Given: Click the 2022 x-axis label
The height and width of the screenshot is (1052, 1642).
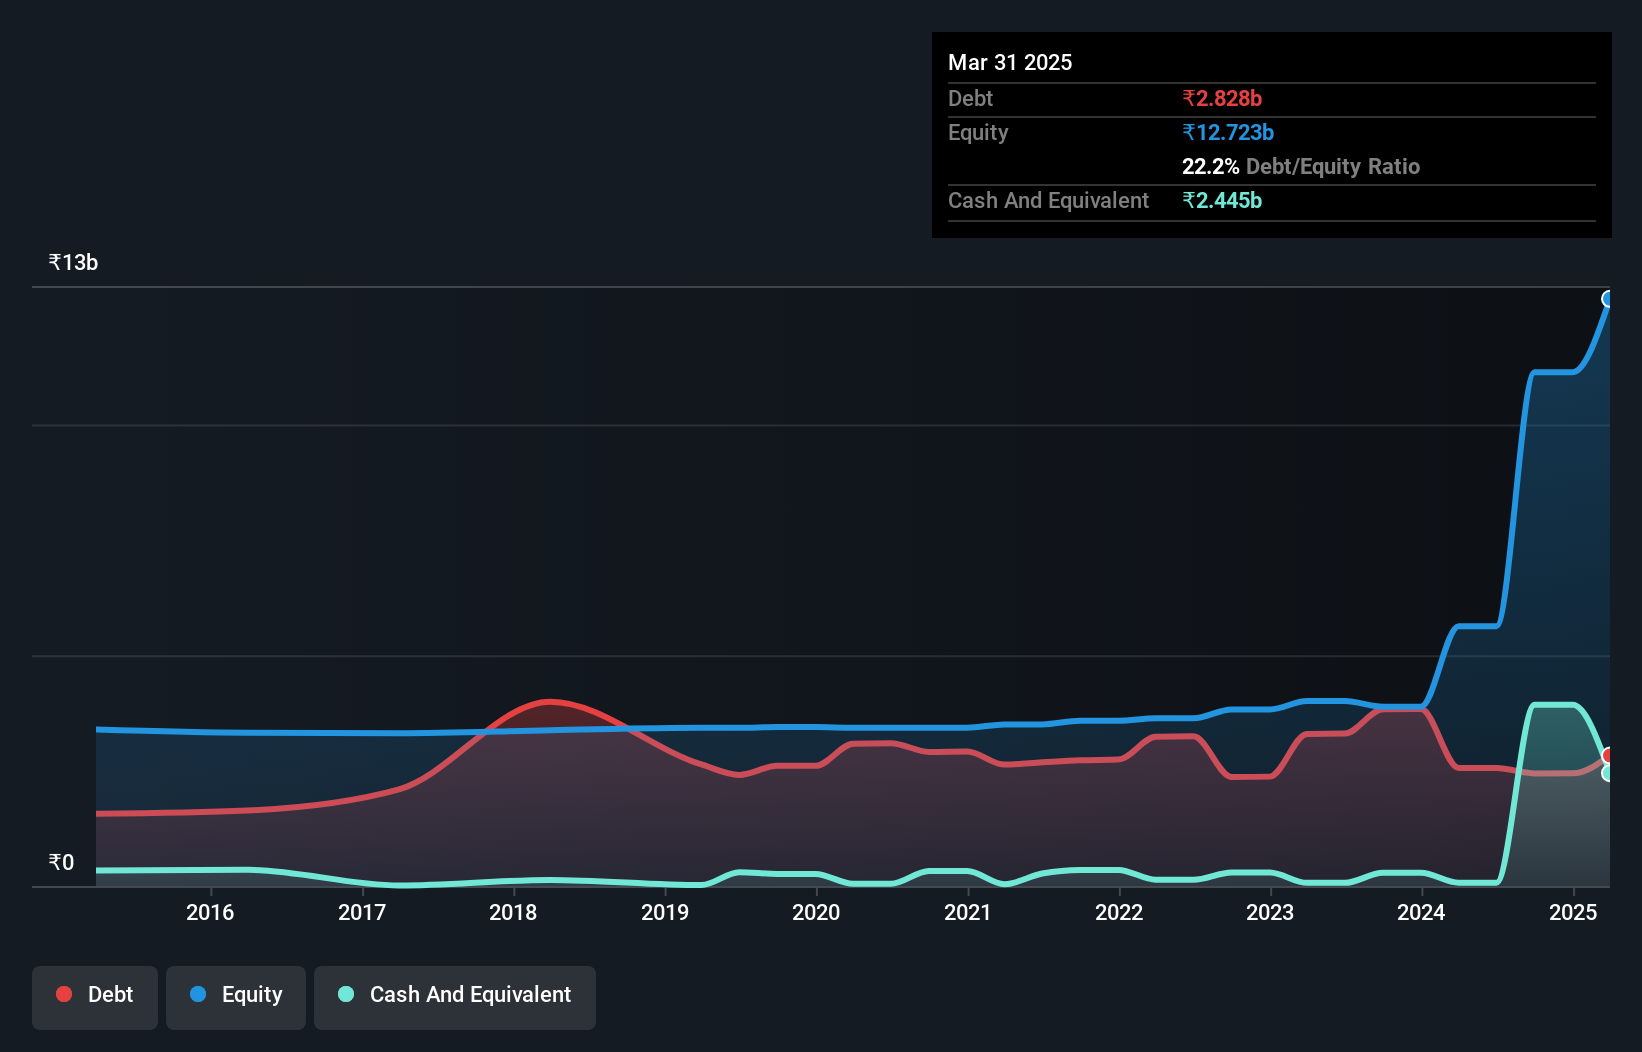Looking at the screenshot, I should coord(1119,912).
